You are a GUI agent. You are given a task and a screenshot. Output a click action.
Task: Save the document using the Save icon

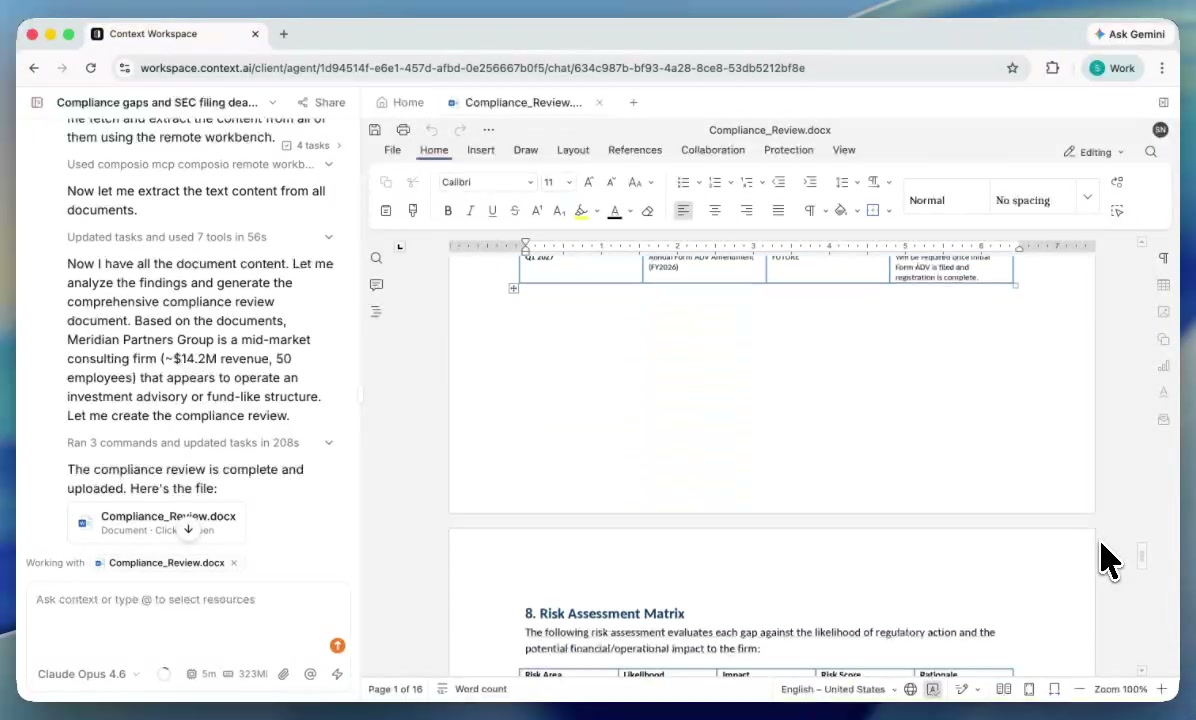(x=375, y=130)
